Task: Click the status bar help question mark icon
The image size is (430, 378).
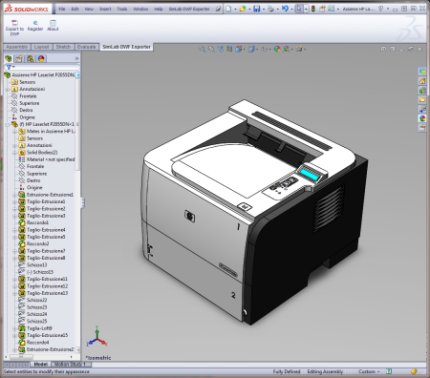Action: (389, 371)
